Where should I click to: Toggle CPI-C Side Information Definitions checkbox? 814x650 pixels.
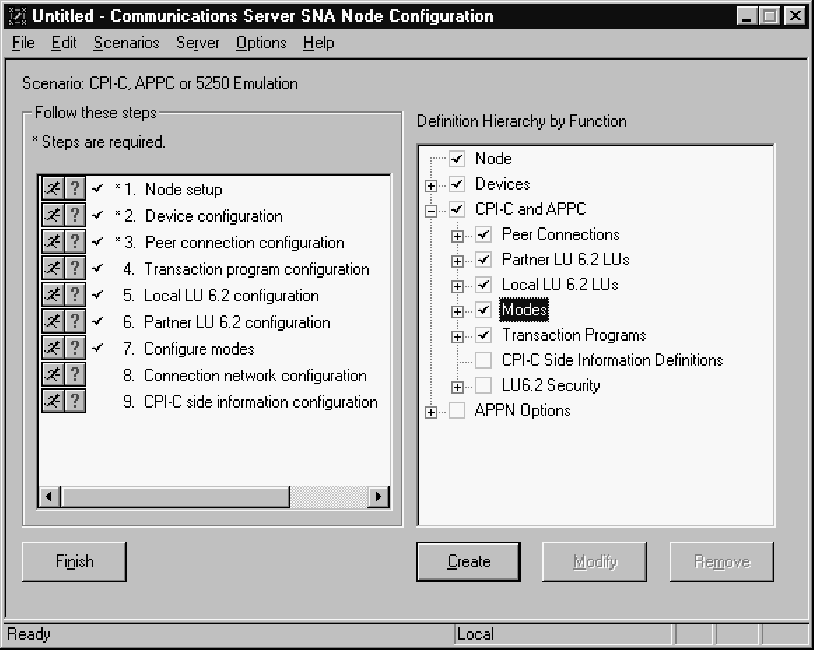(483, 360)
